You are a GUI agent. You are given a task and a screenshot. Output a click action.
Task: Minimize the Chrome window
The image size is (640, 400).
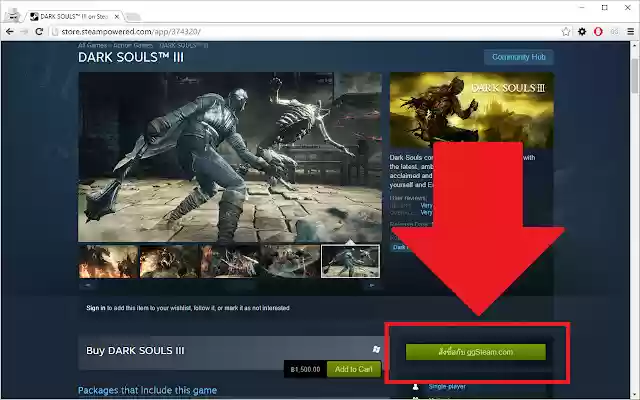pos(582,8)
